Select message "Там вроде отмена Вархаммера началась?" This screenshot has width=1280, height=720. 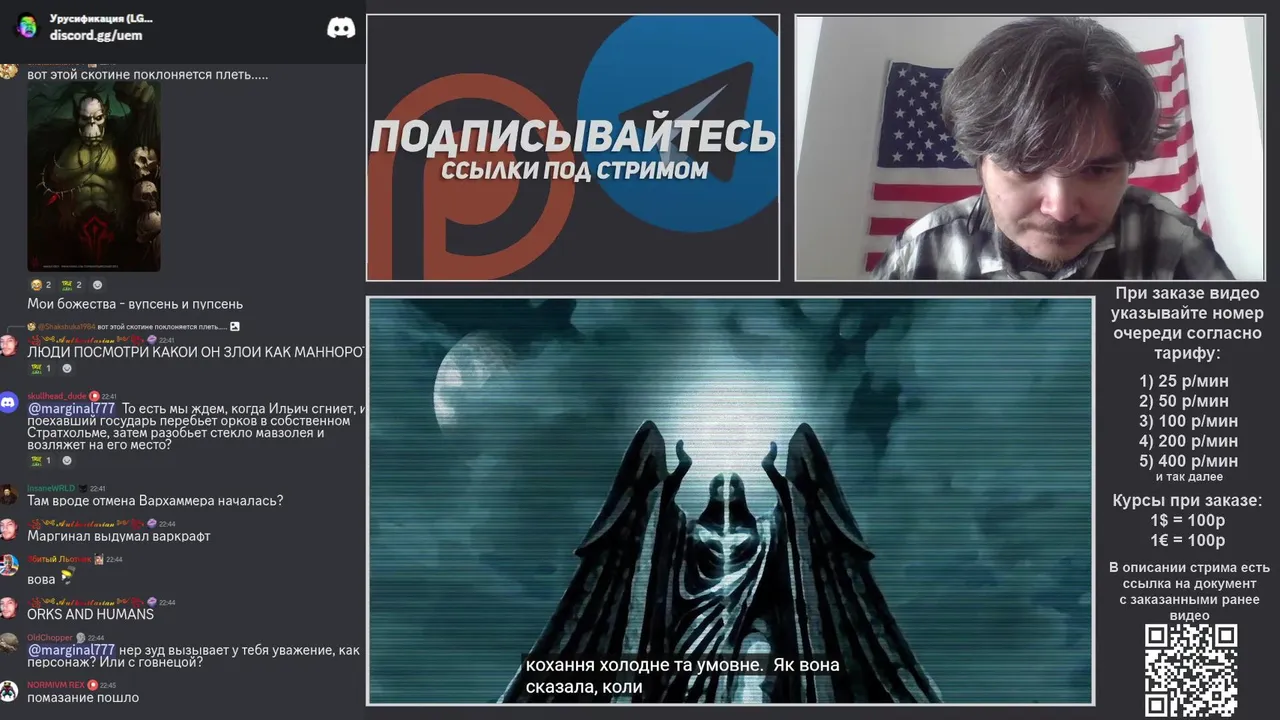155,501
